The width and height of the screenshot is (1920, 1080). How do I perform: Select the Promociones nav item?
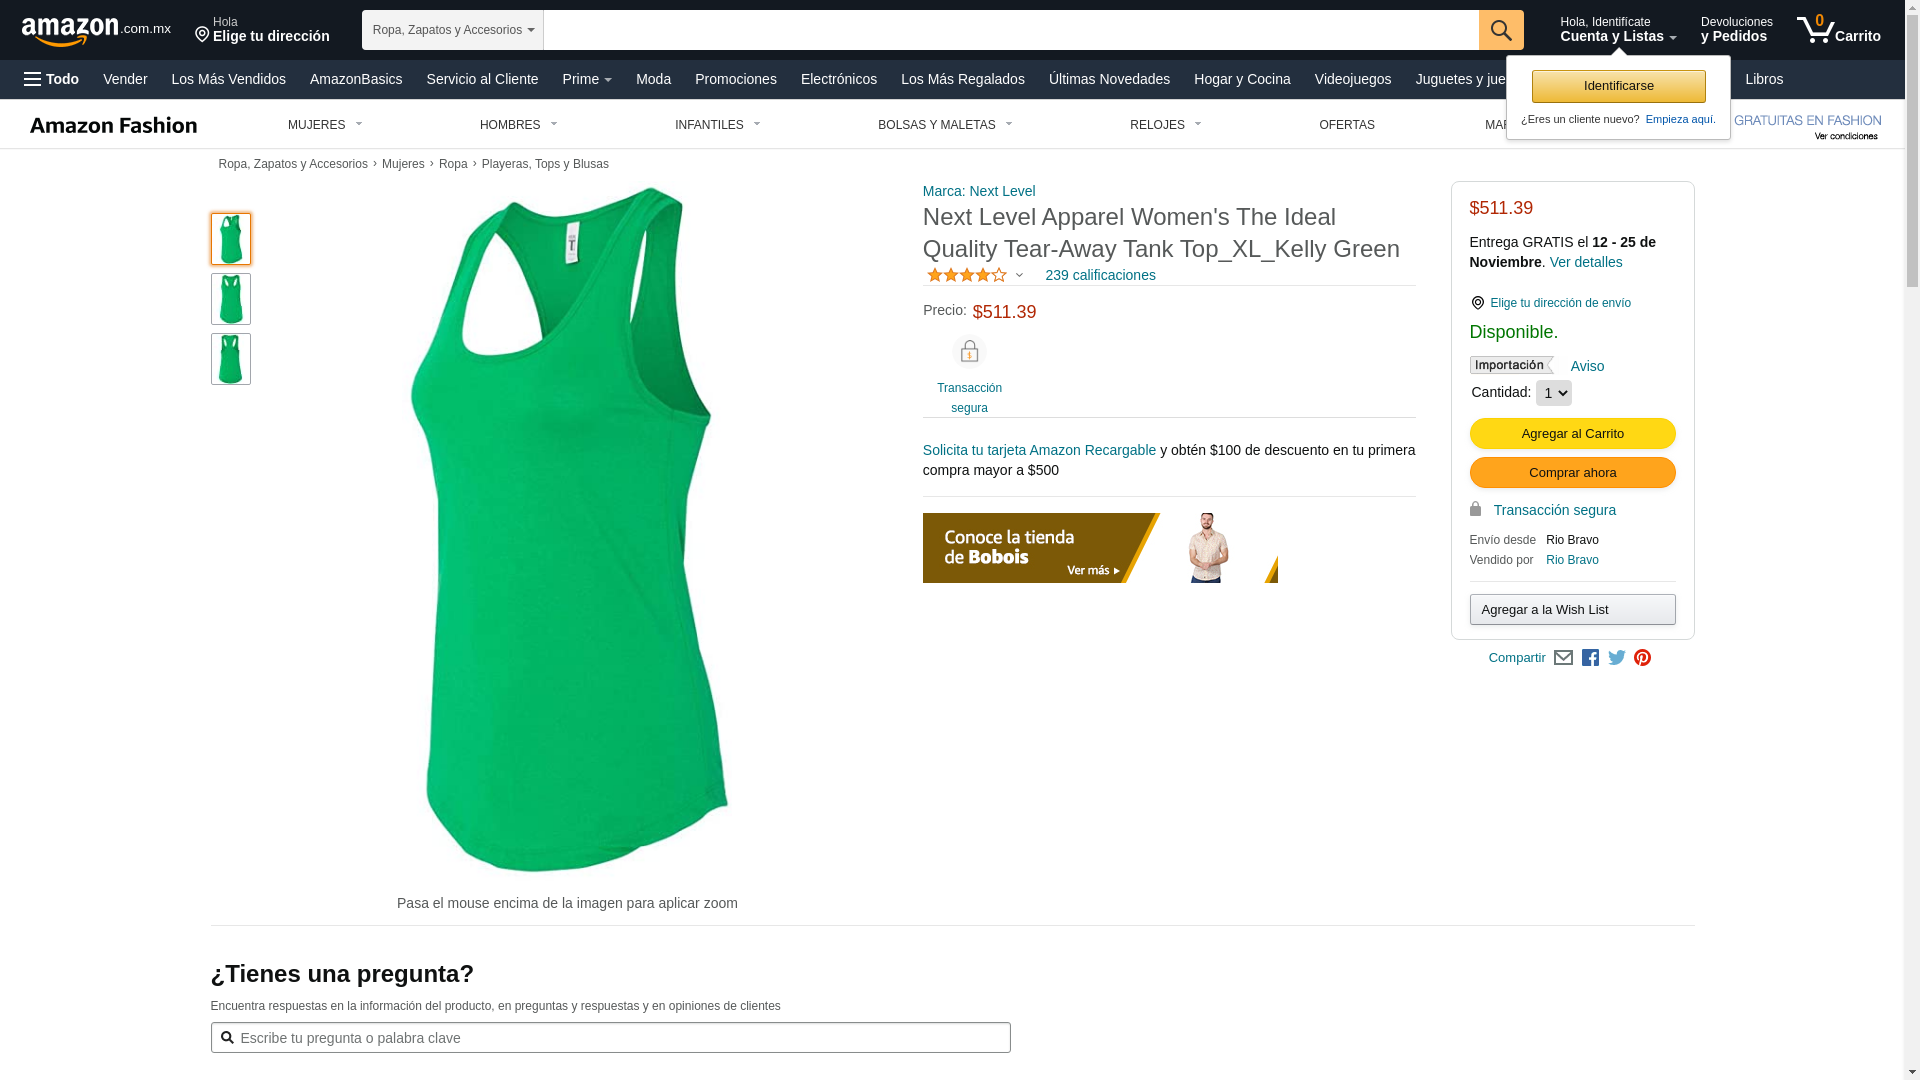pyautogui.click(x=735, y=79)
